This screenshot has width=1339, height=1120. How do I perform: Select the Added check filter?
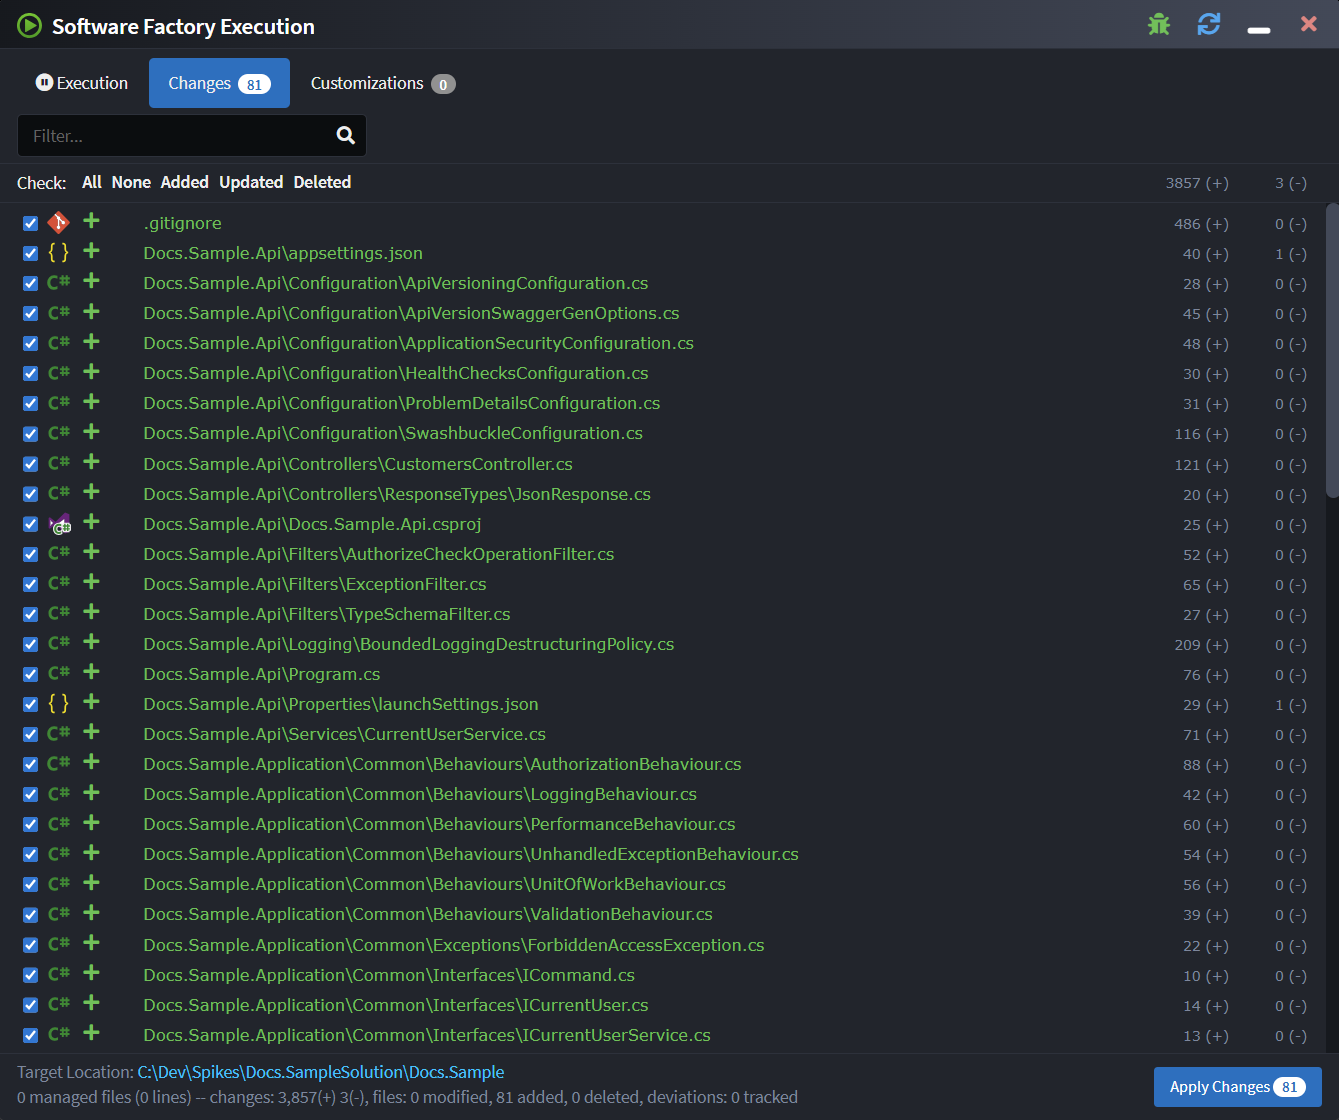184,182
